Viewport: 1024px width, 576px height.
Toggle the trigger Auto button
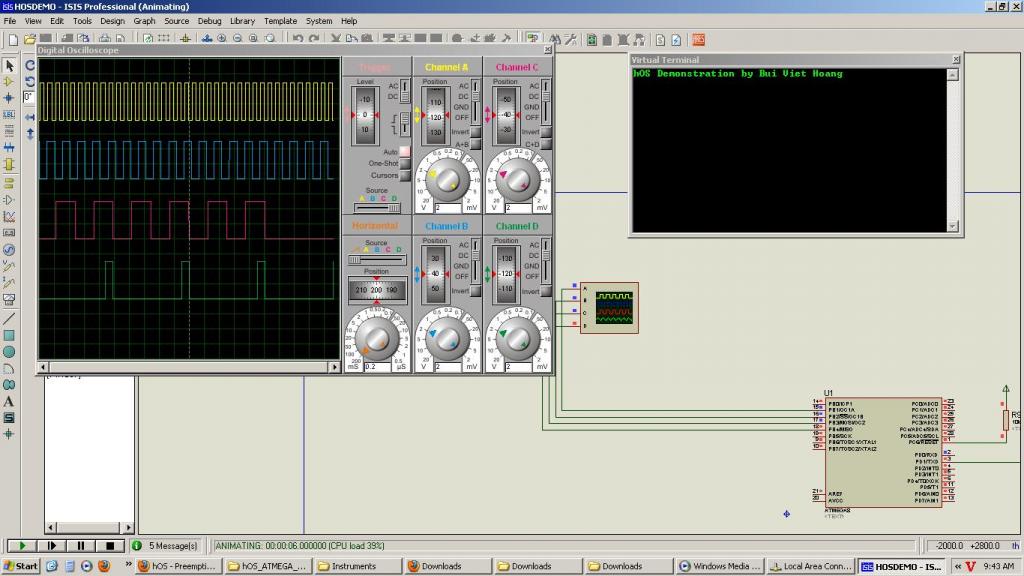pos(405,151)
